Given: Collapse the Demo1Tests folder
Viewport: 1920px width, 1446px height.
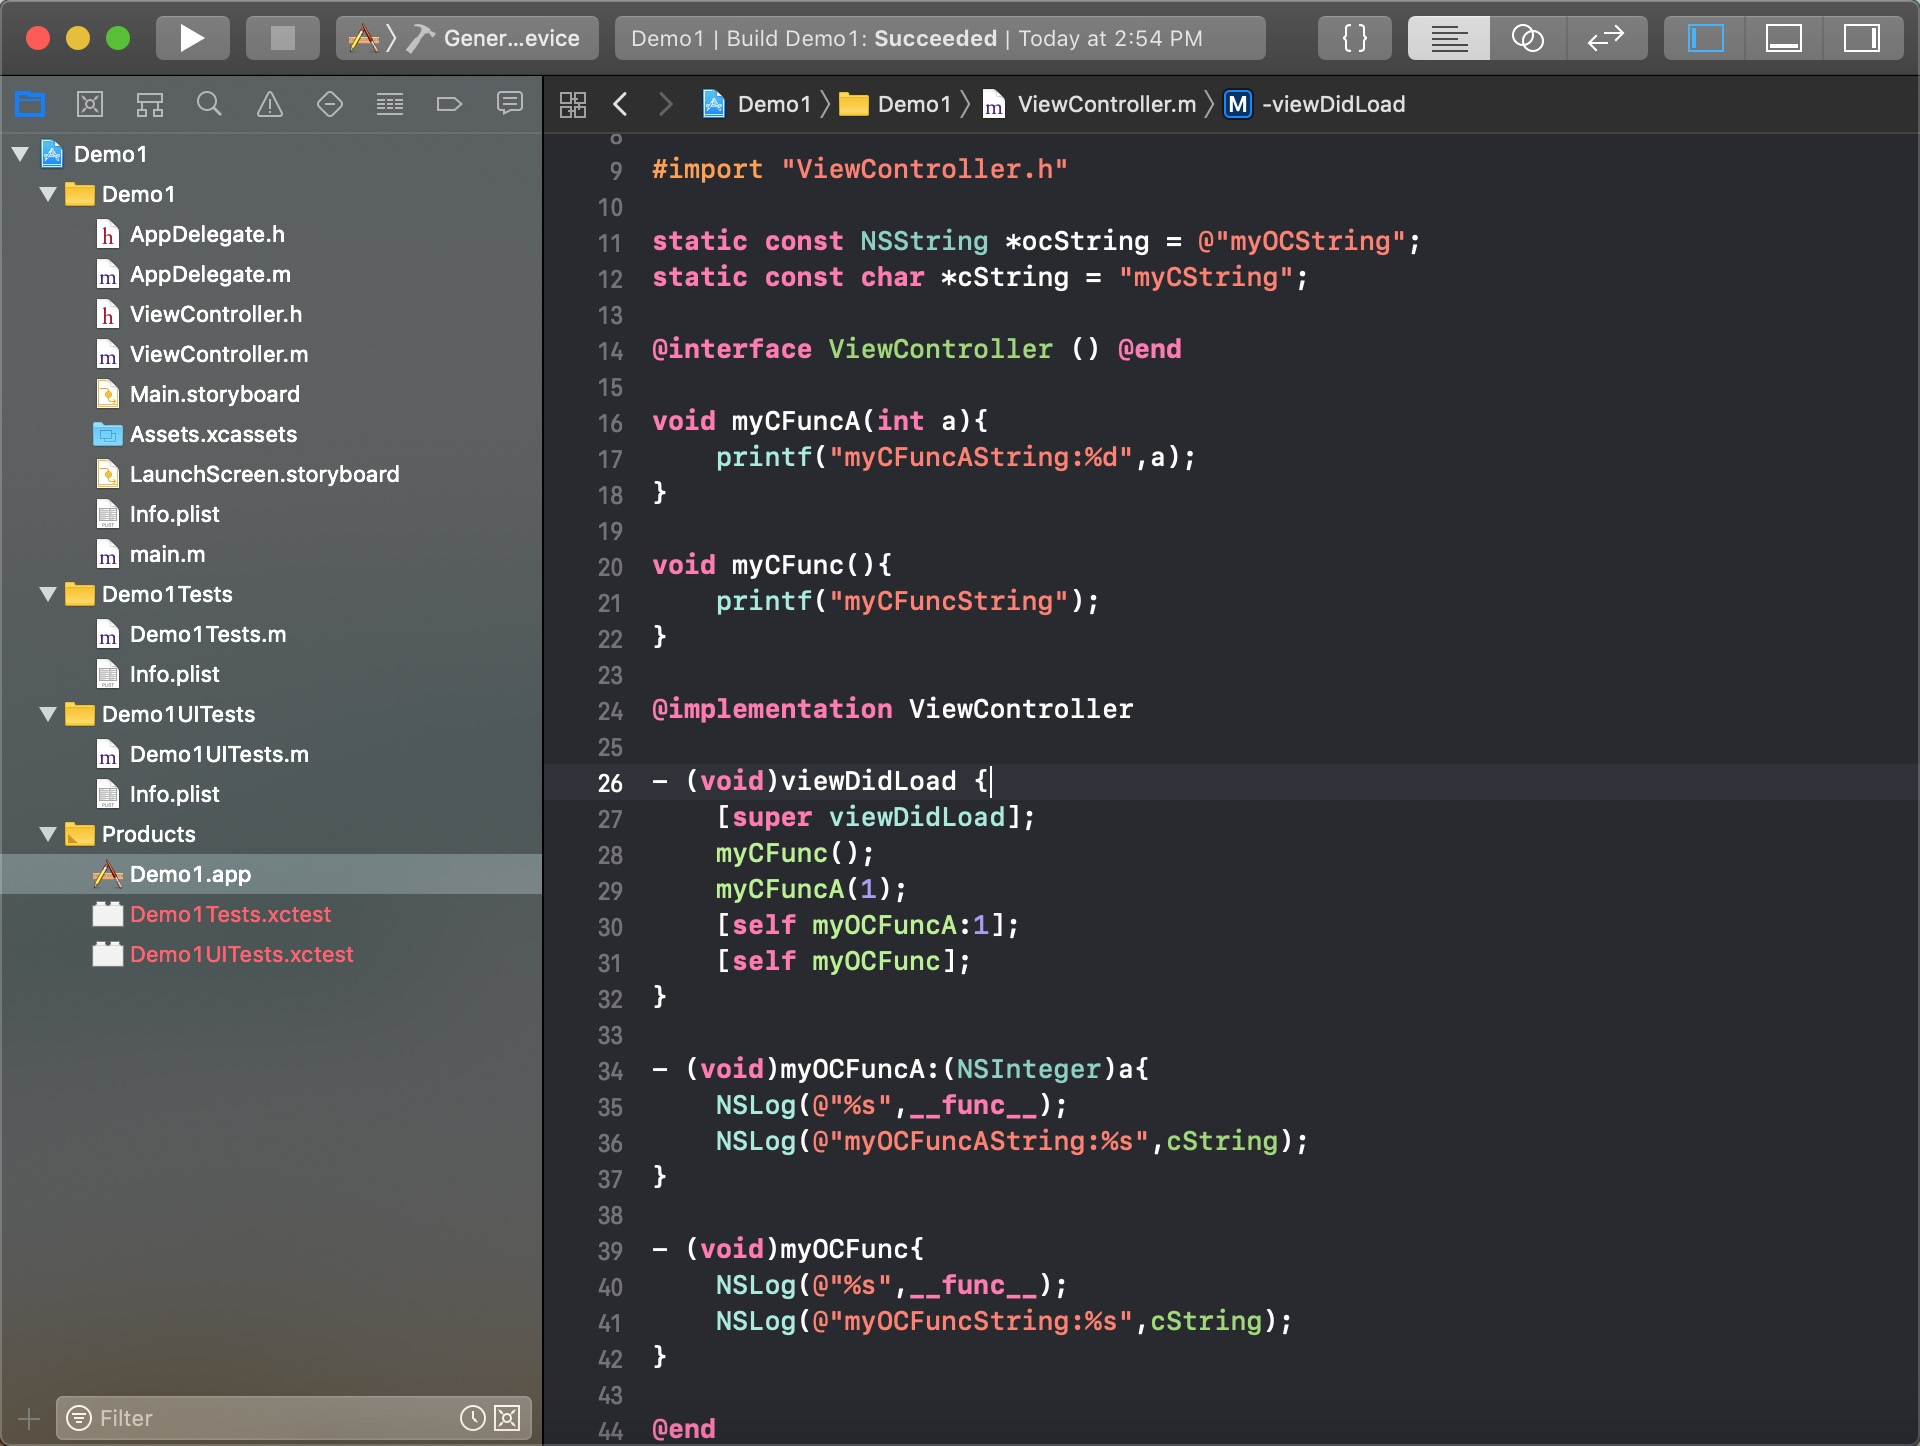Looking at the screenshot, I should pos(47,594).
